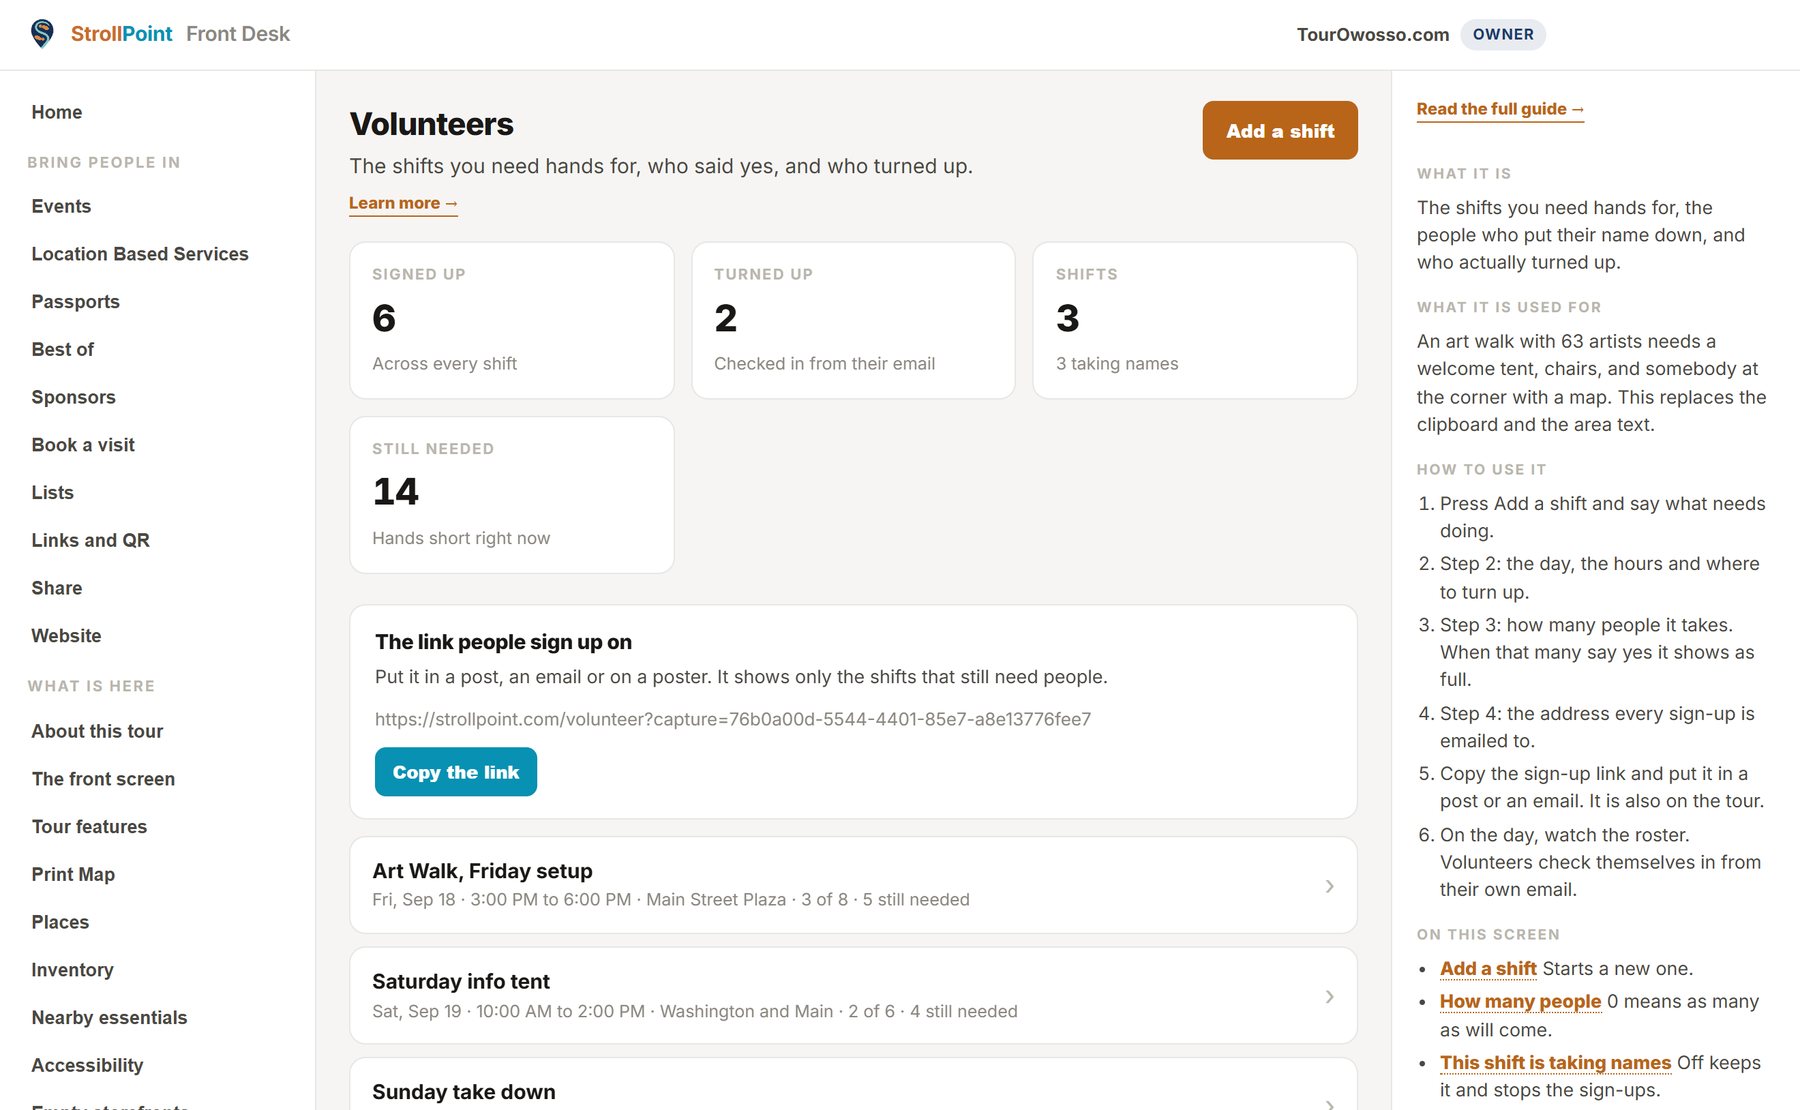Click the Add a shift guide link
The width and height of the screenshot is (1800, 1110).
pyautogui.click(x=1488, y=968)
